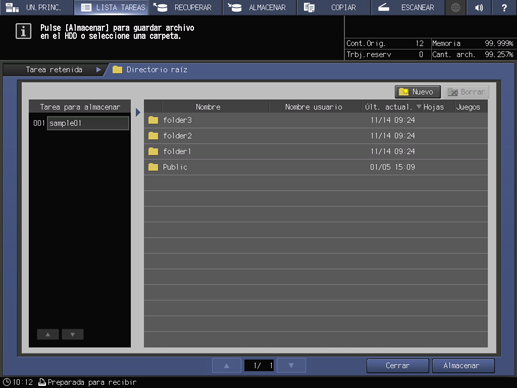Click the 1/1 page indicator
Image resolution: width=517 pixels, height=388 pixels.
[259, 366]
